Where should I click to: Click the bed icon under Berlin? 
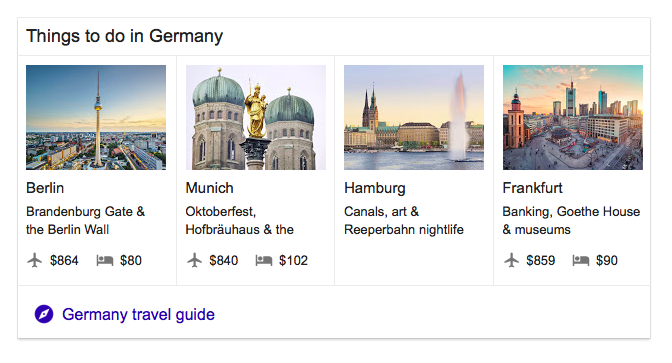(x=105, y=260)
